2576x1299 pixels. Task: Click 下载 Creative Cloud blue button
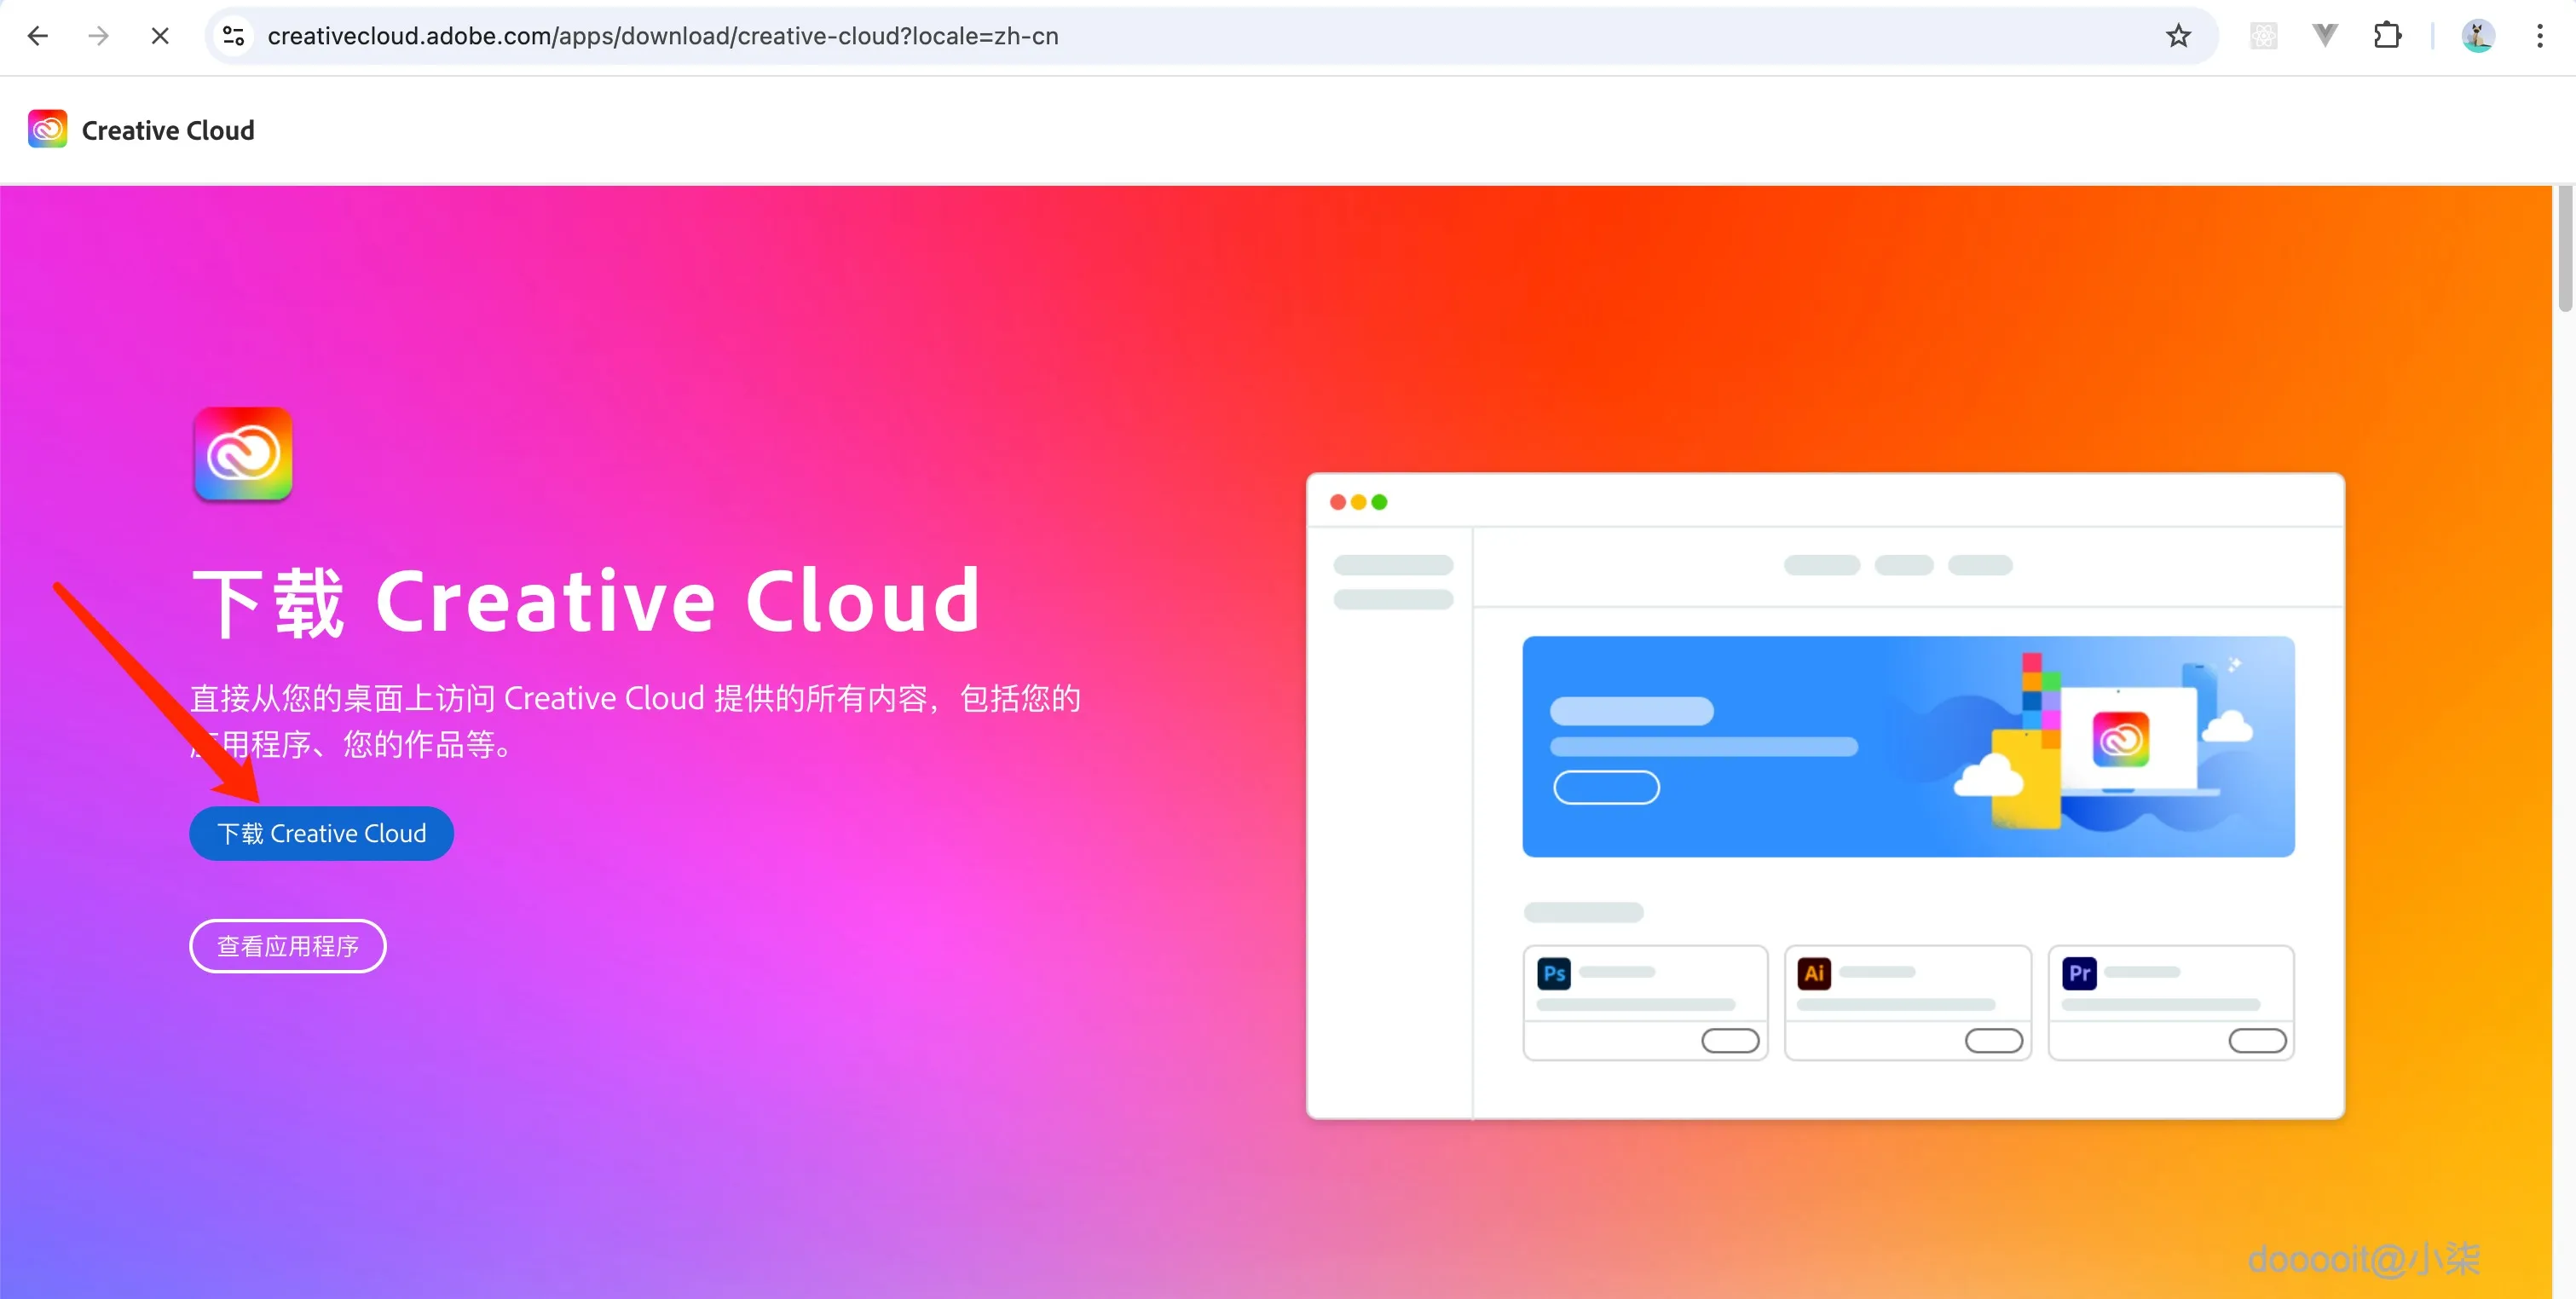tap(321, 833)
